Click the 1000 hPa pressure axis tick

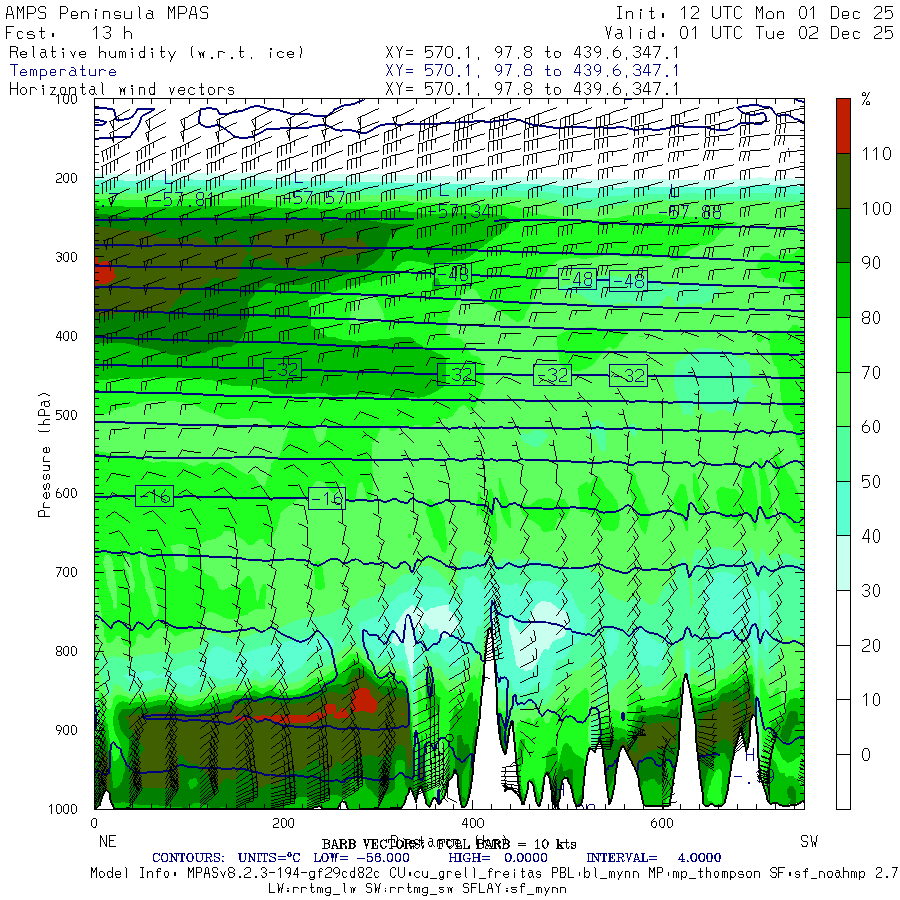63,809
